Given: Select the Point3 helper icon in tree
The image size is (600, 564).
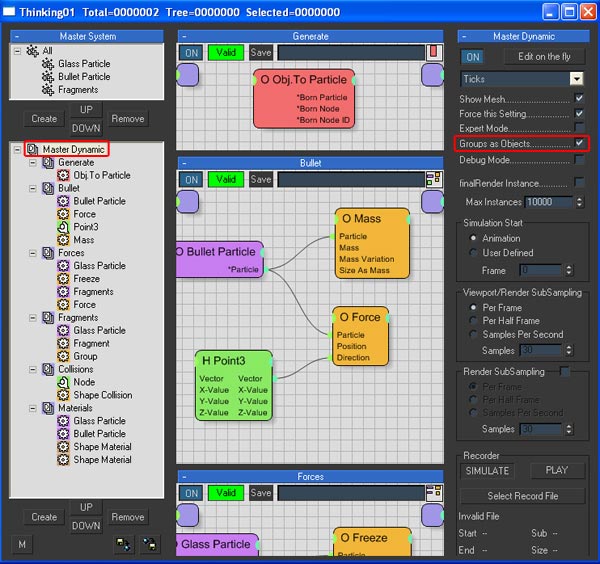Looking at the screenshot, I should [63, 227].
